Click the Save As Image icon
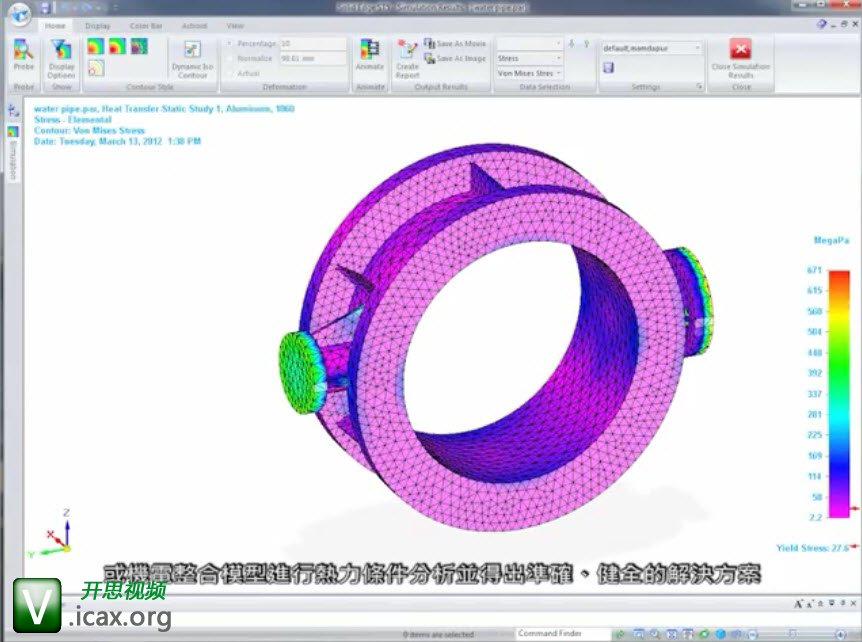The image size is (862, 642). pos(429,58)
